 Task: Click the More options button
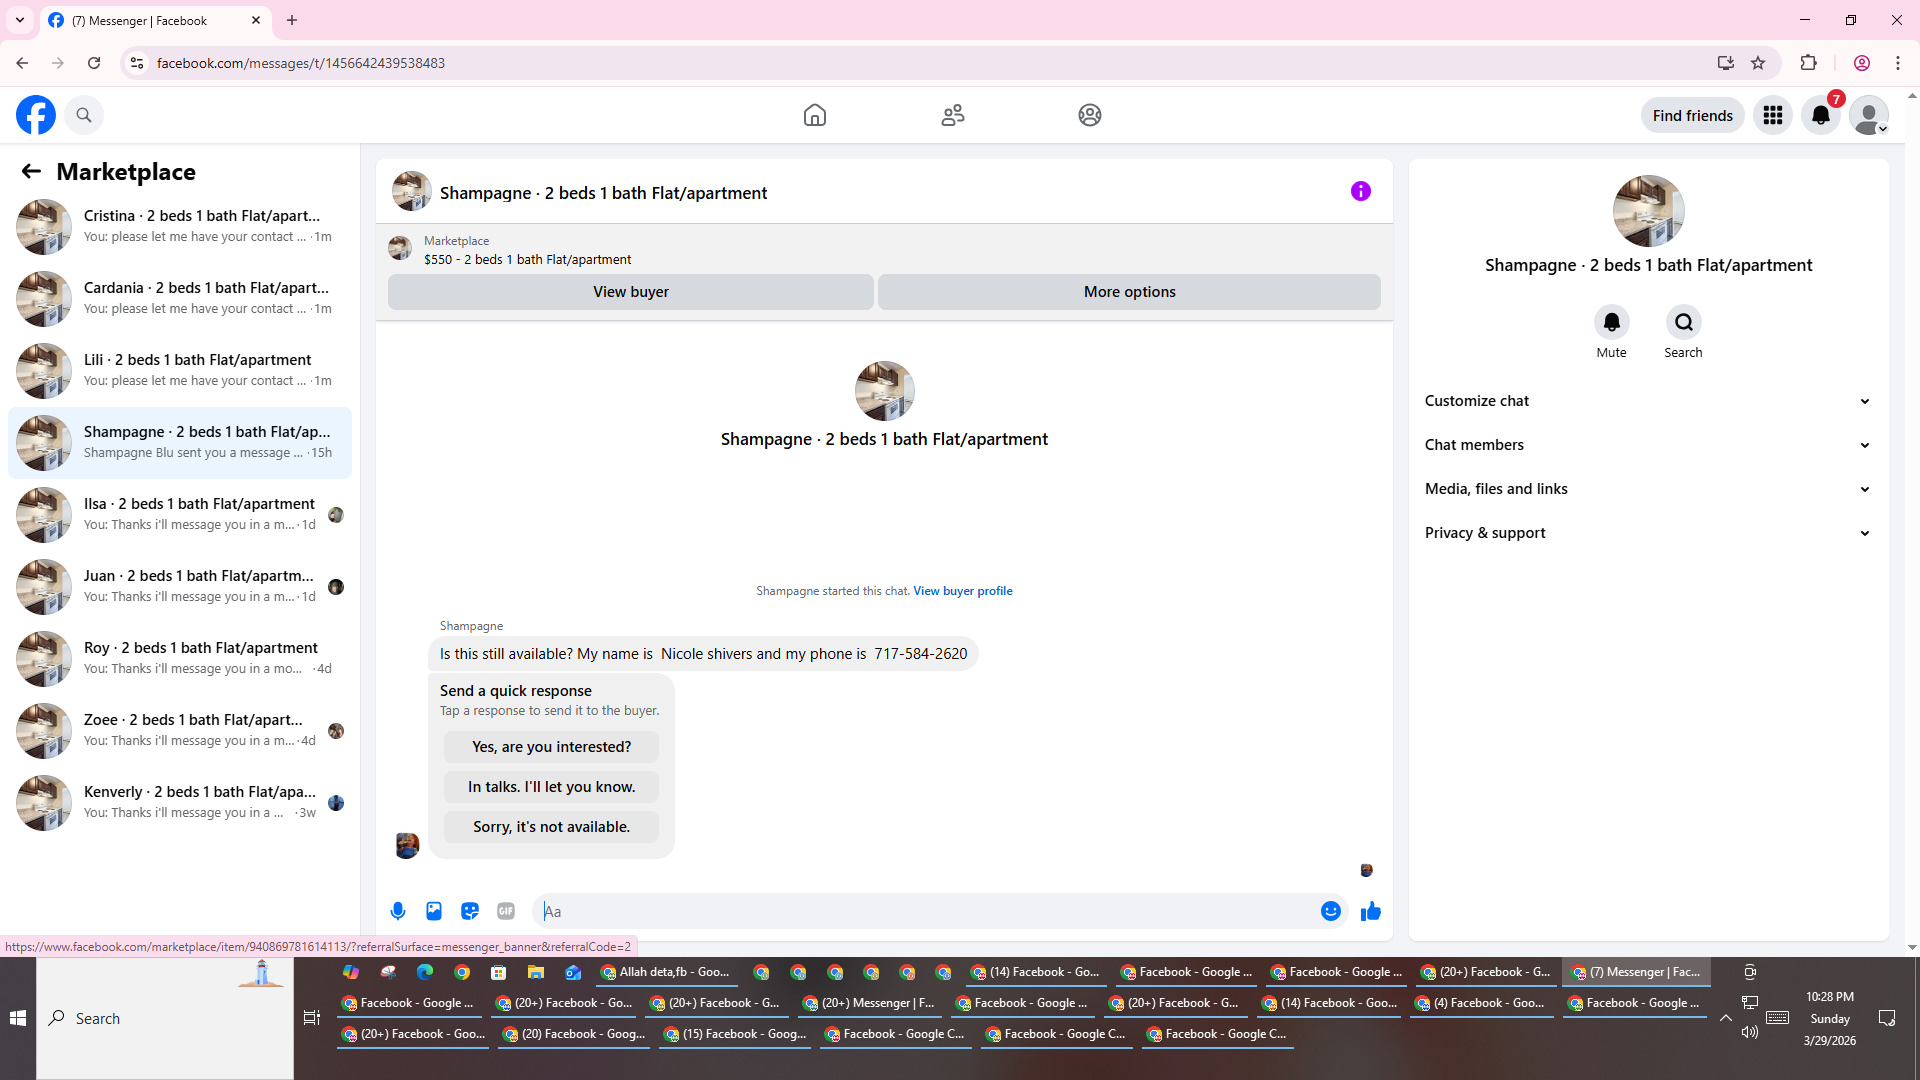point(1129,292)
